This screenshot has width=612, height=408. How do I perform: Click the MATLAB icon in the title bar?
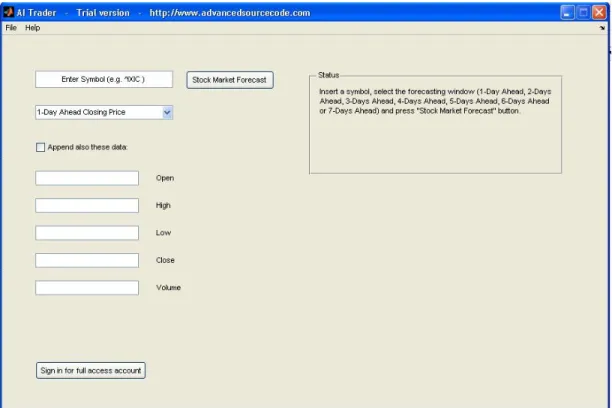click(x=8, y=12)
